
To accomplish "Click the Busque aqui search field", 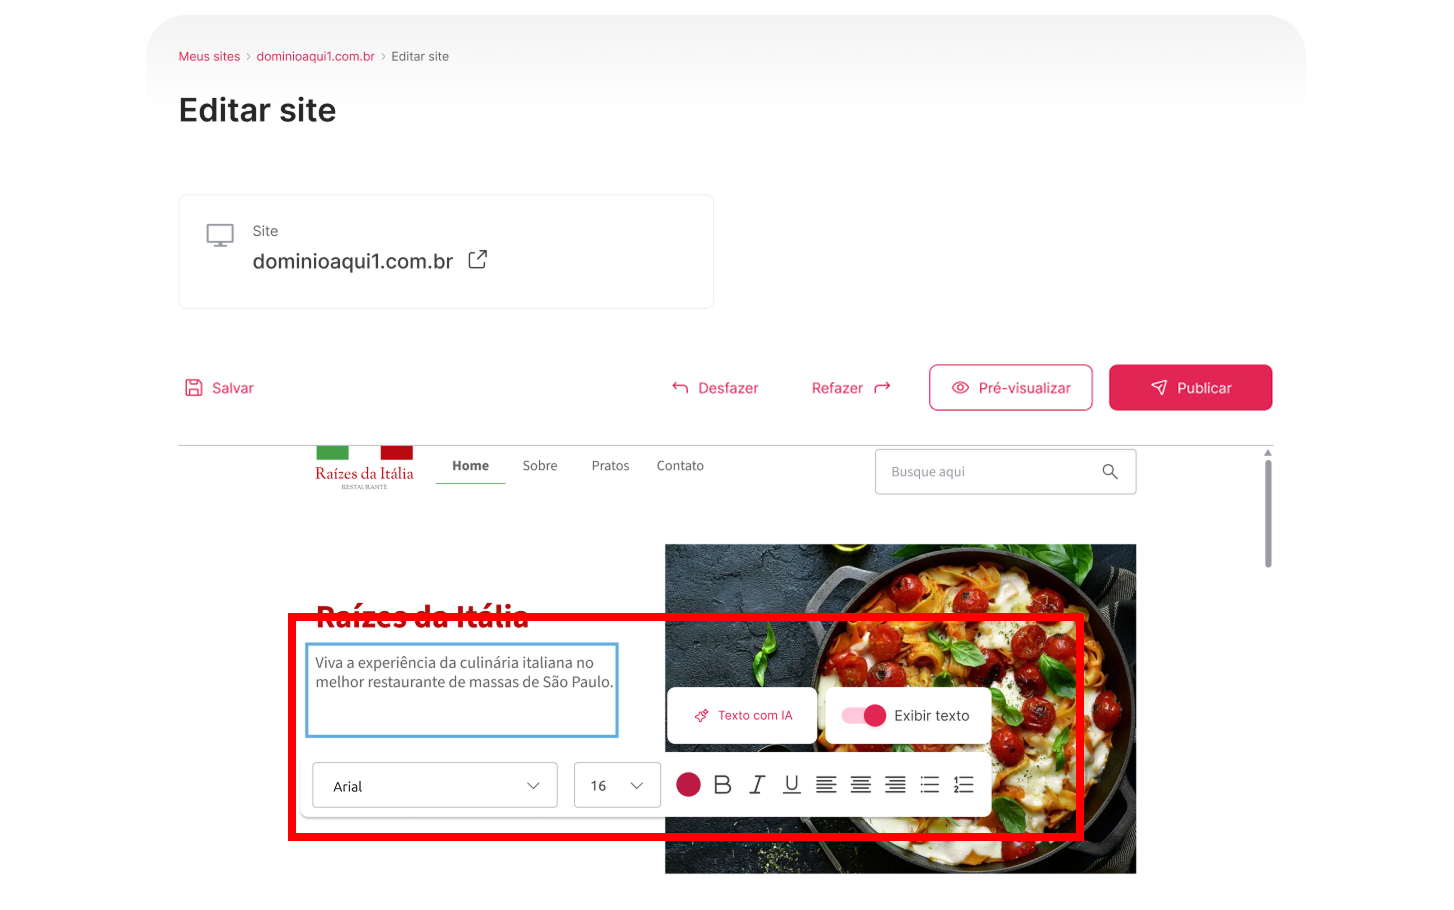I will coord(1005,472).
